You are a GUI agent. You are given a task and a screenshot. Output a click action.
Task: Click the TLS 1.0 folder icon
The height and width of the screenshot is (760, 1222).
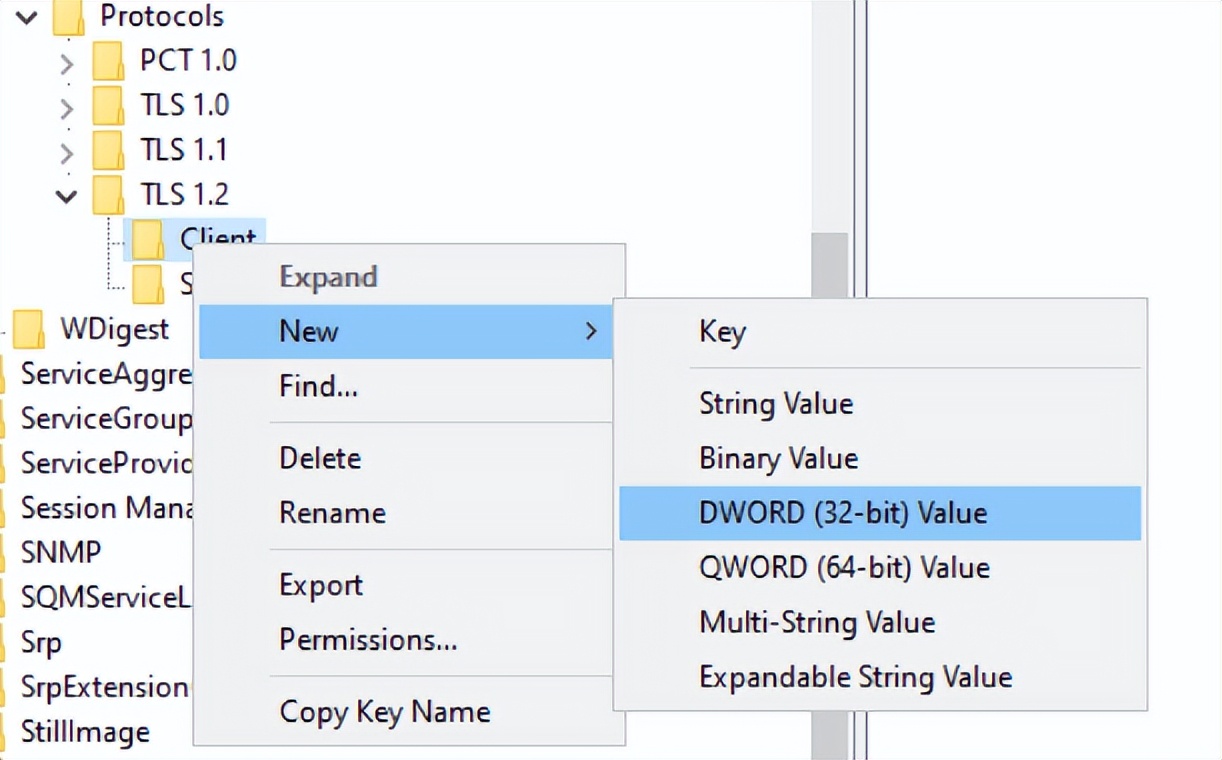[x=108, y=105]
